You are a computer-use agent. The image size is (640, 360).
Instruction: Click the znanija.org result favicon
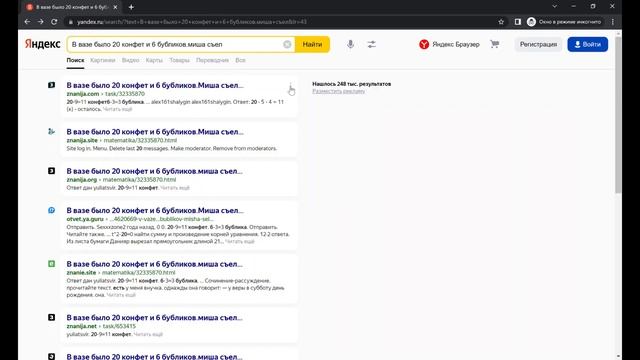(51, 171)
